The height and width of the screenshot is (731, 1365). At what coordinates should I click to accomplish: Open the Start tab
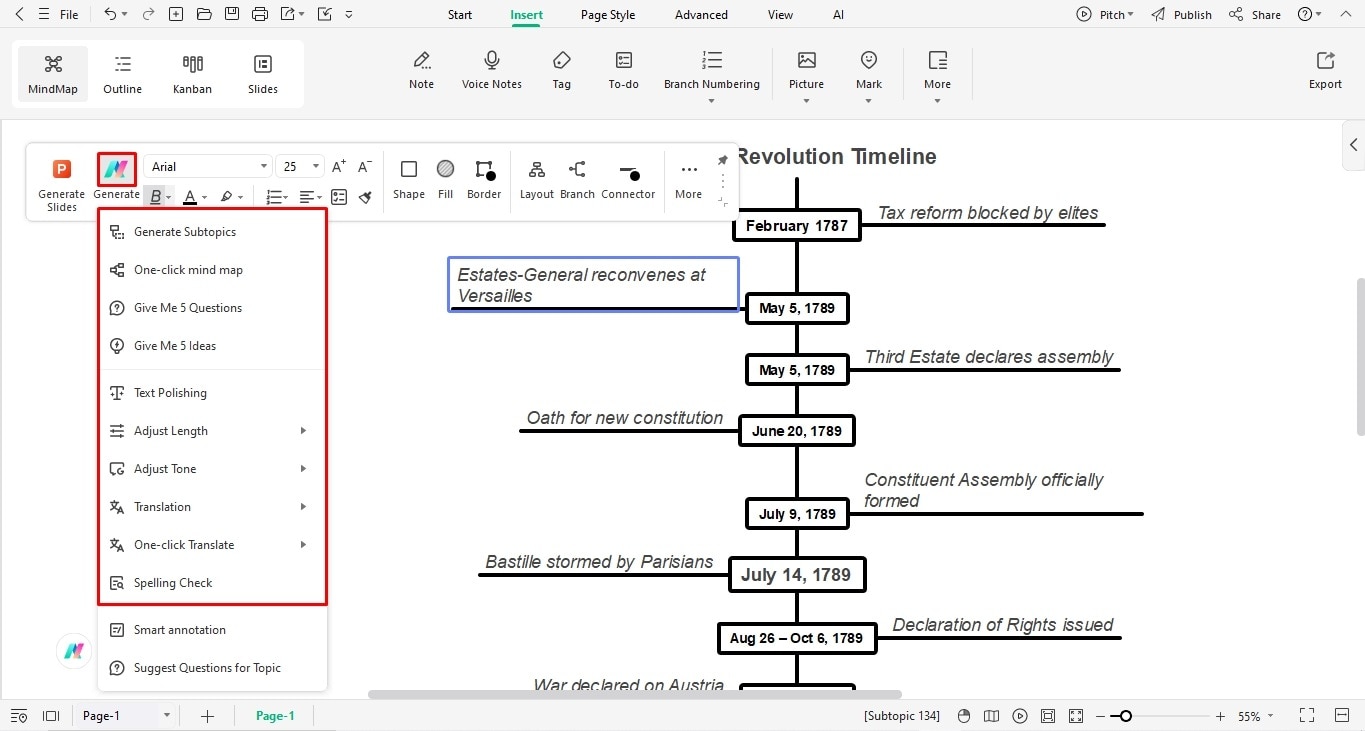pos(460,15)
